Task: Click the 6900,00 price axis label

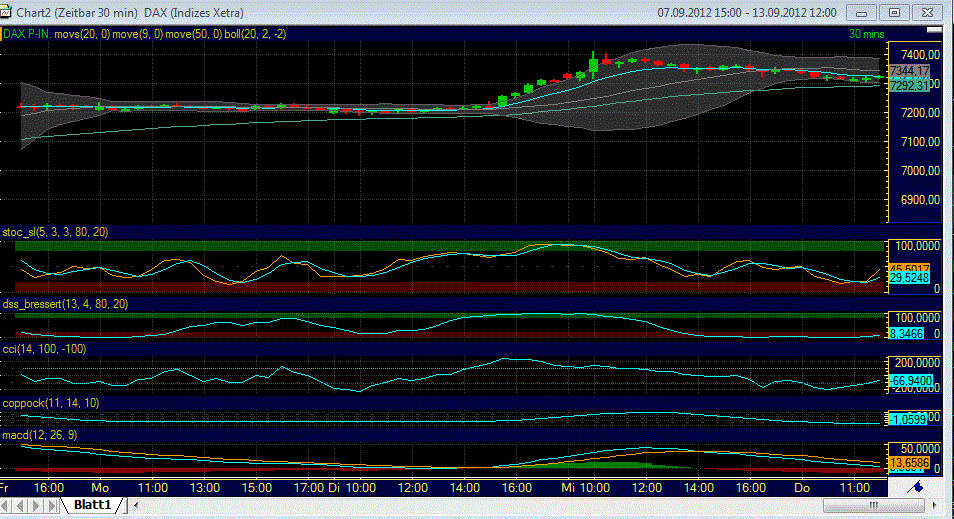Action: point(921,200)
